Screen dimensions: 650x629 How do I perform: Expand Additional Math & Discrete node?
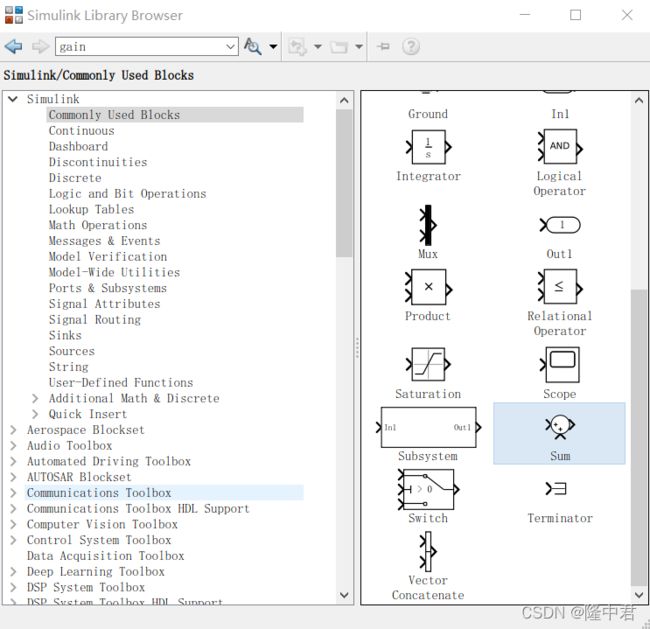point(35,398)
